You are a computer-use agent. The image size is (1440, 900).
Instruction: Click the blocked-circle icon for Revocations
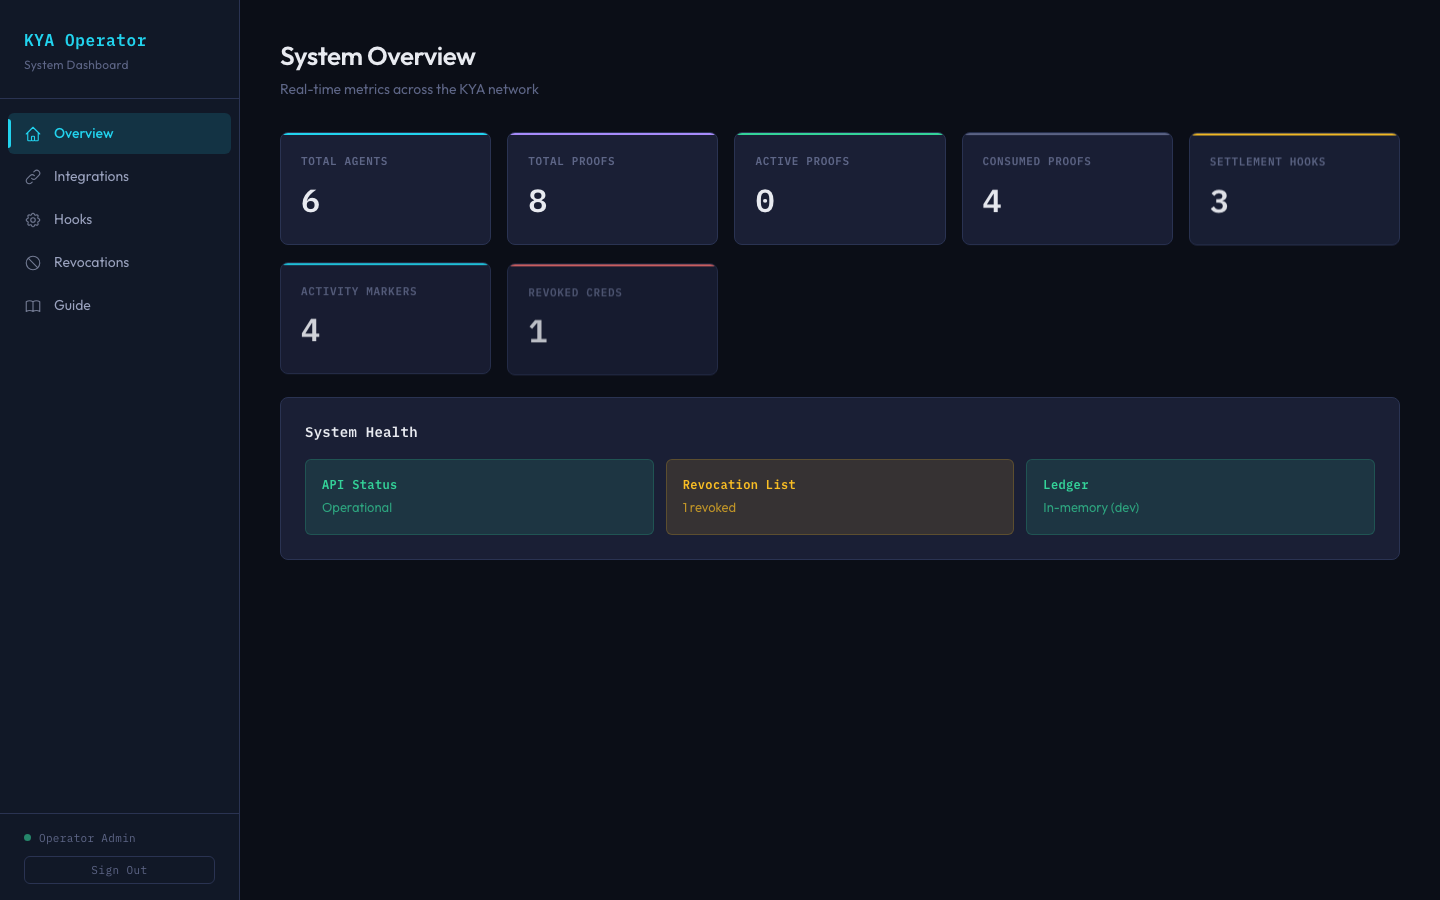33,262
